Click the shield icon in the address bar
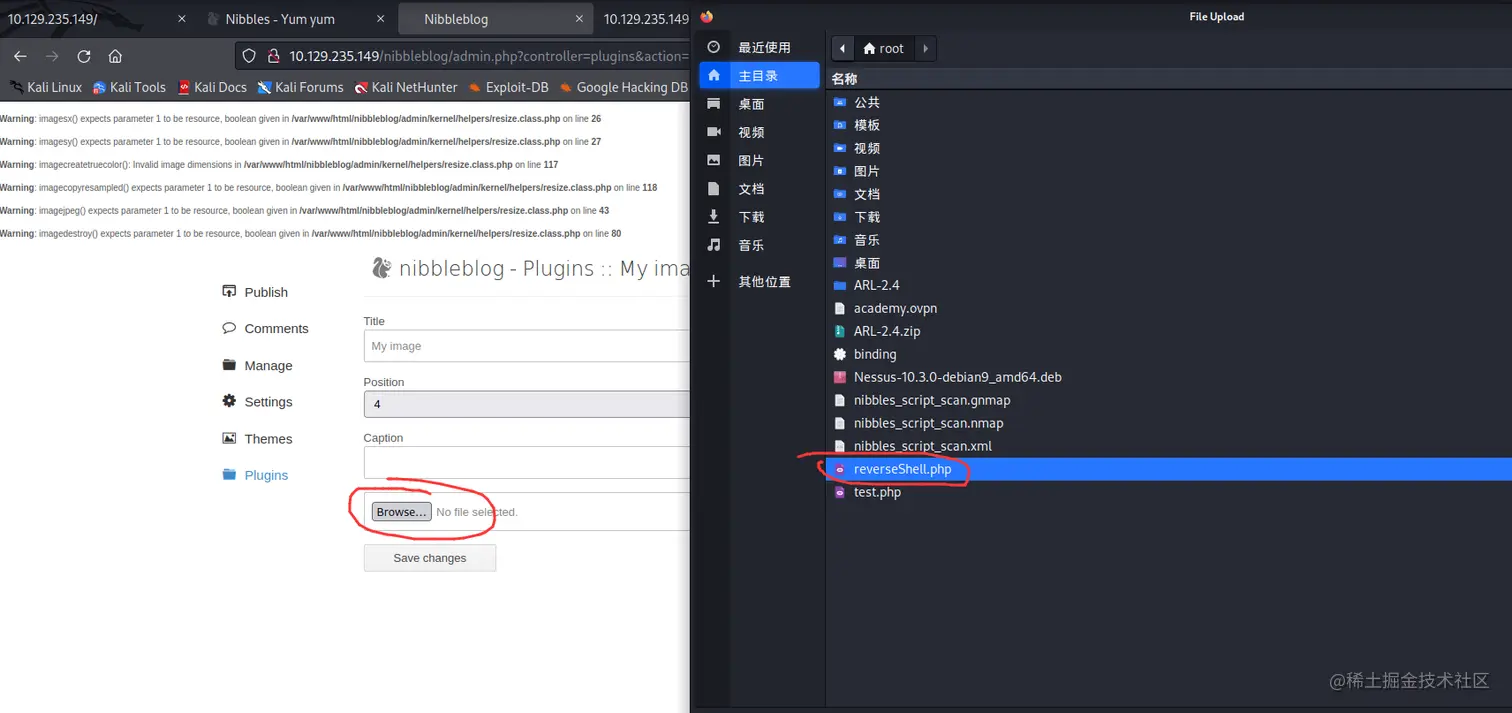 [x=250, y=56]
